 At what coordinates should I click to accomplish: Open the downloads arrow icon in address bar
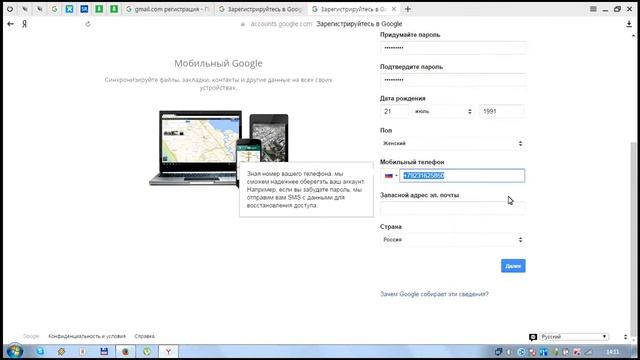(x=629, y=24)
